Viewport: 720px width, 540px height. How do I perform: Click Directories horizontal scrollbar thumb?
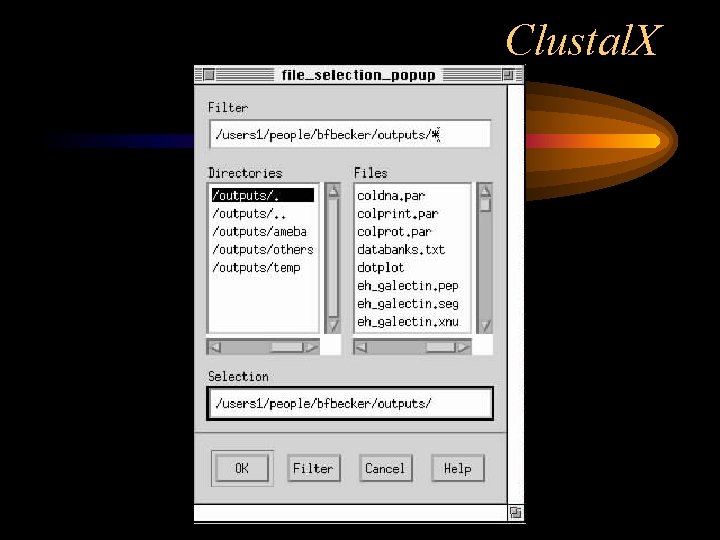pyautogui.click(x=287, y=347)
